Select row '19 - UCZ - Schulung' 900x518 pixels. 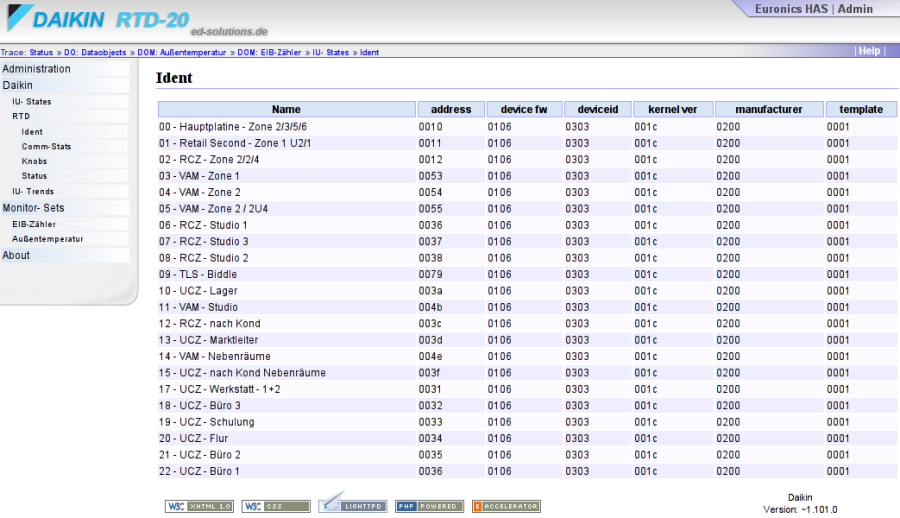coord(527,422)
